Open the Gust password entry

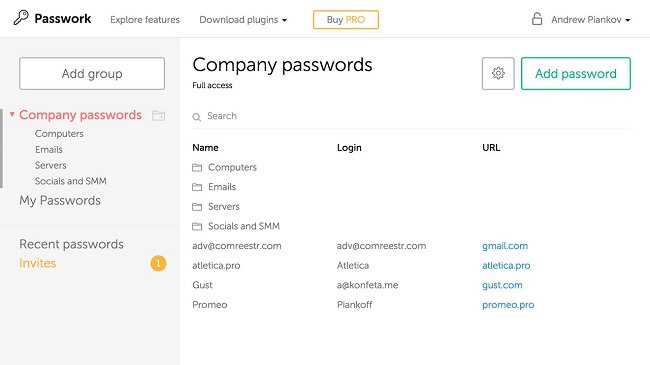point(202,285)
